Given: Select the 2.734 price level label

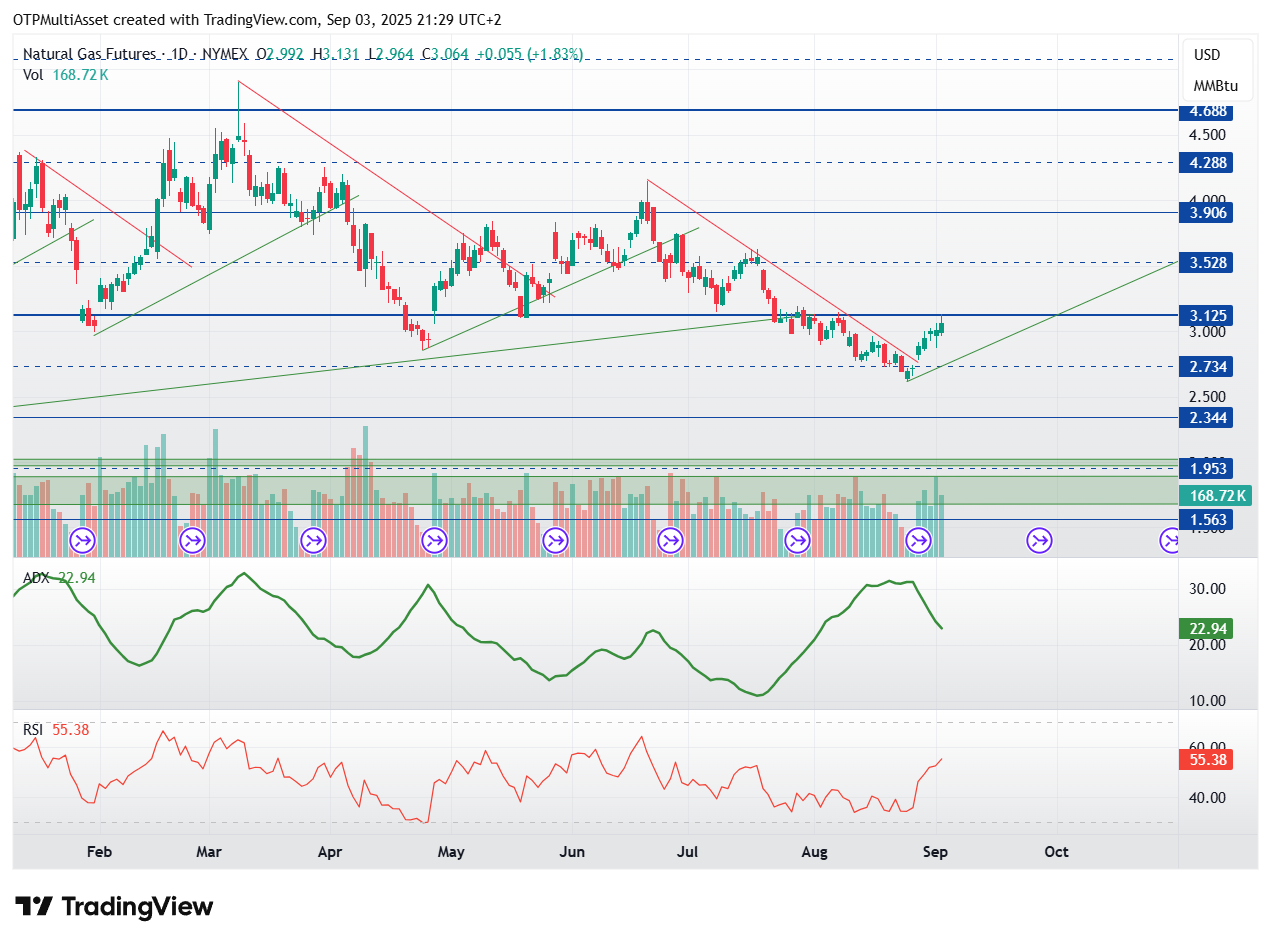Looking at the screenshot, I should tap(1205, 367).
